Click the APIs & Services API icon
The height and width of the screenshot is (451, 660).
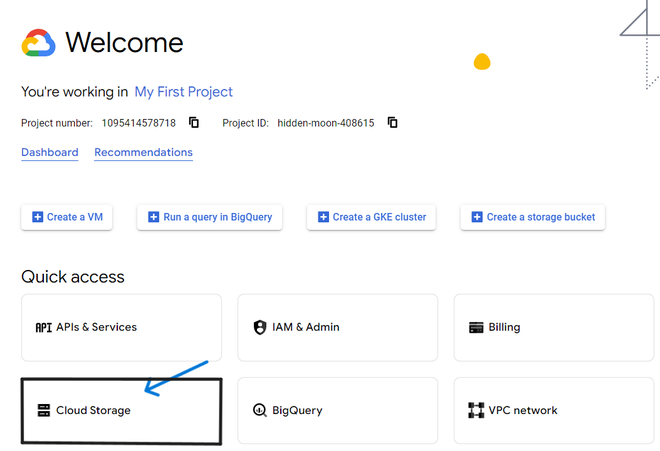[43, 327]
